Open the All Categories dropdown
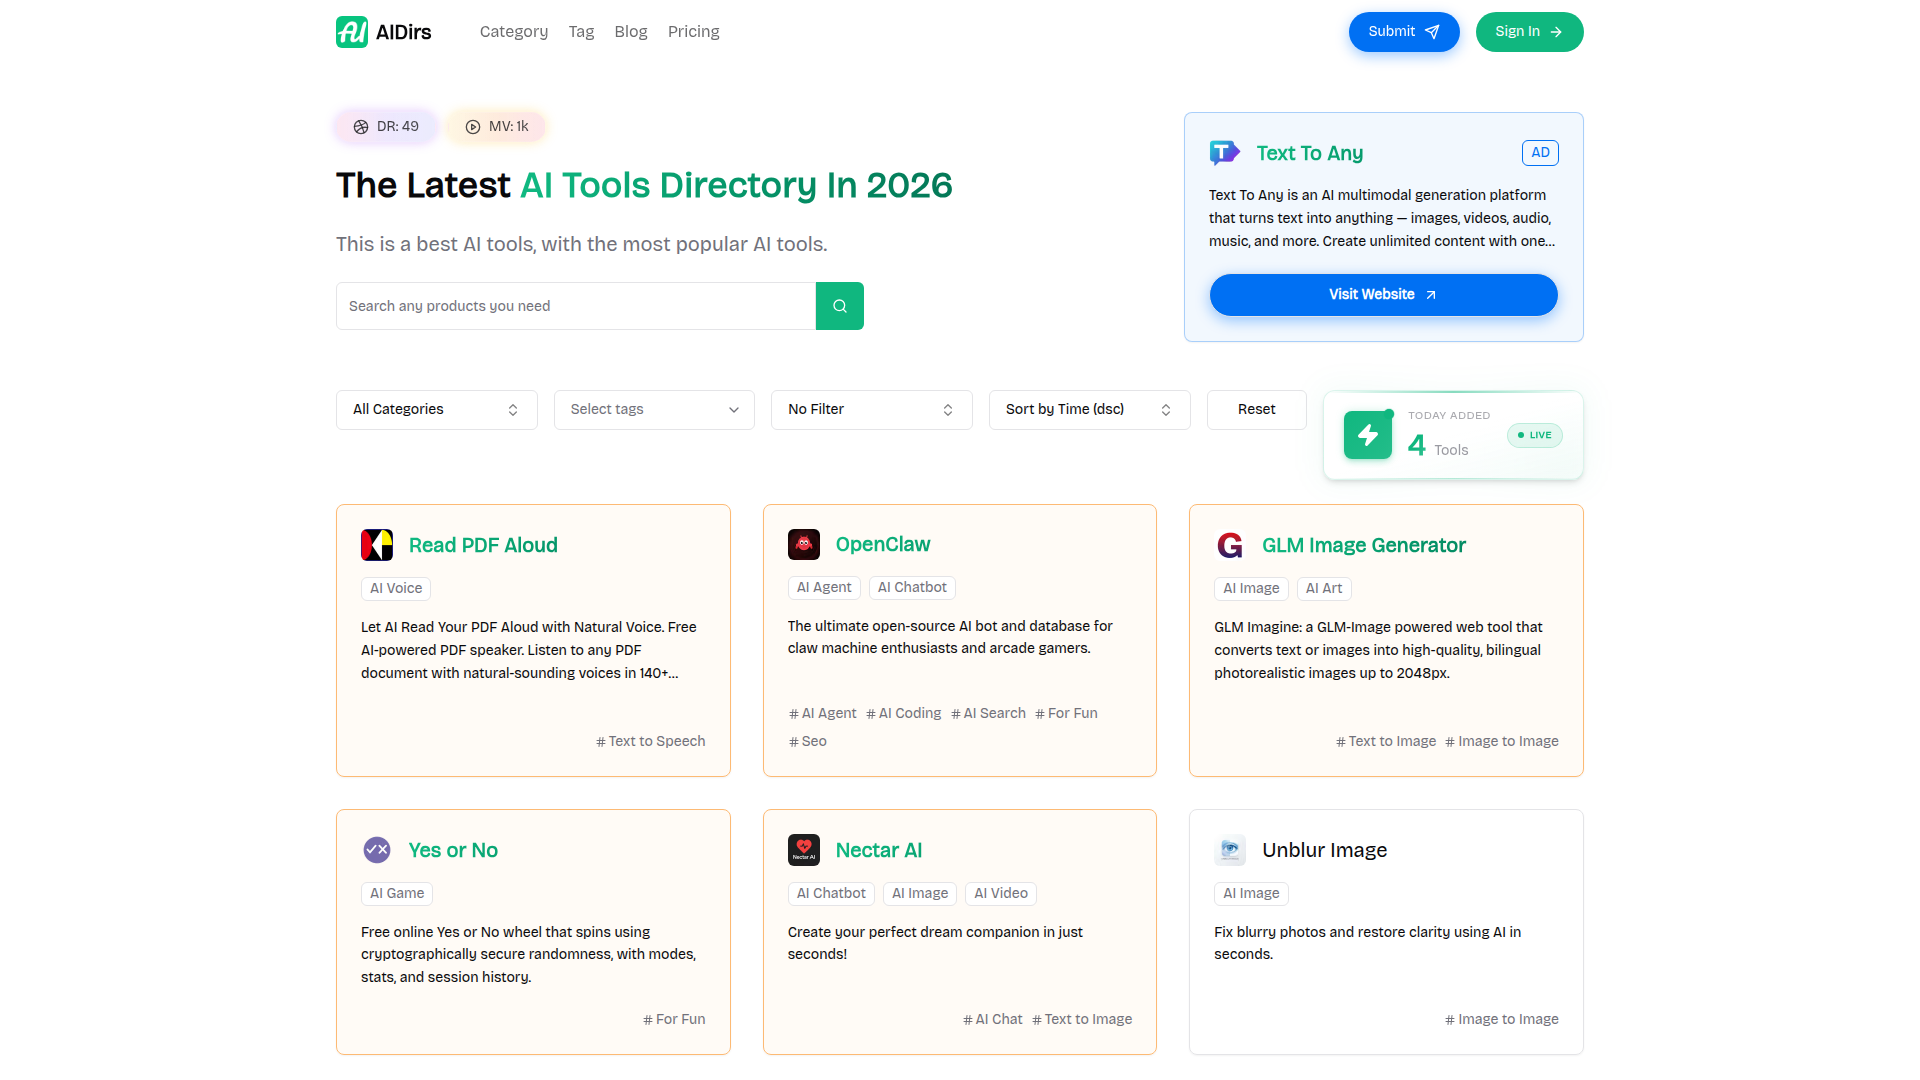This screenshot has height=1080, width=1920. 436,410
